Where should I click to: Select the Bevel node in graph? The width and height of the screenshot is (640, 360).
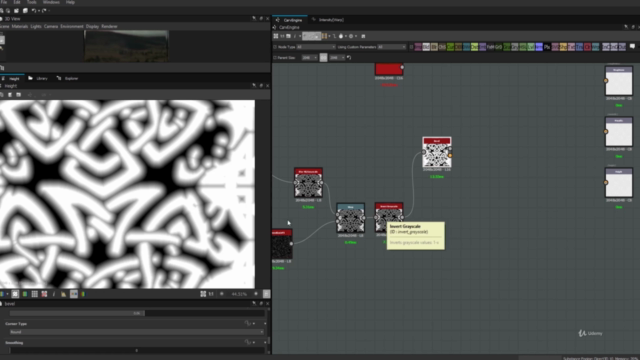coord(437,152)
